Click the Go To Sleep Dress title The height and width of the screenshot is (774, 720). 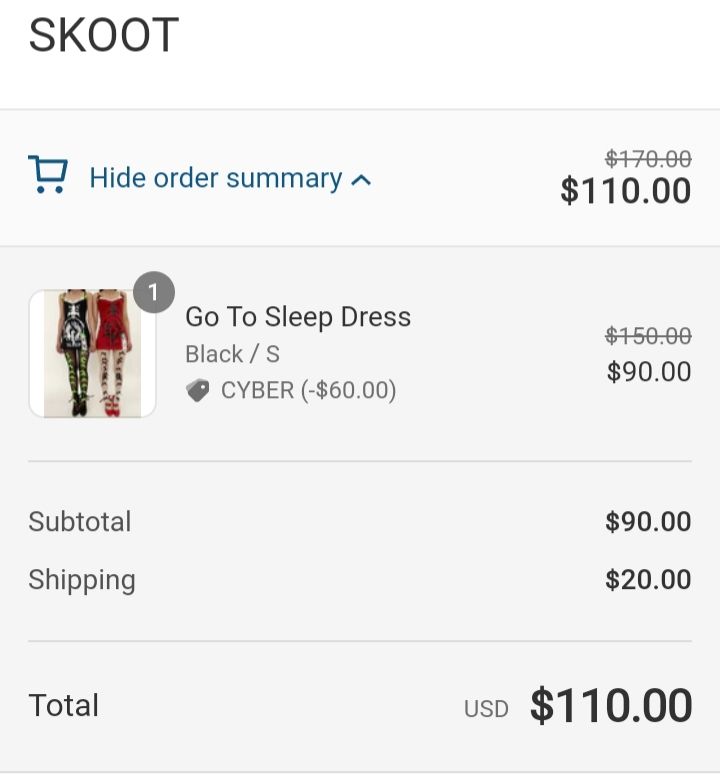[x=298, y=317]
